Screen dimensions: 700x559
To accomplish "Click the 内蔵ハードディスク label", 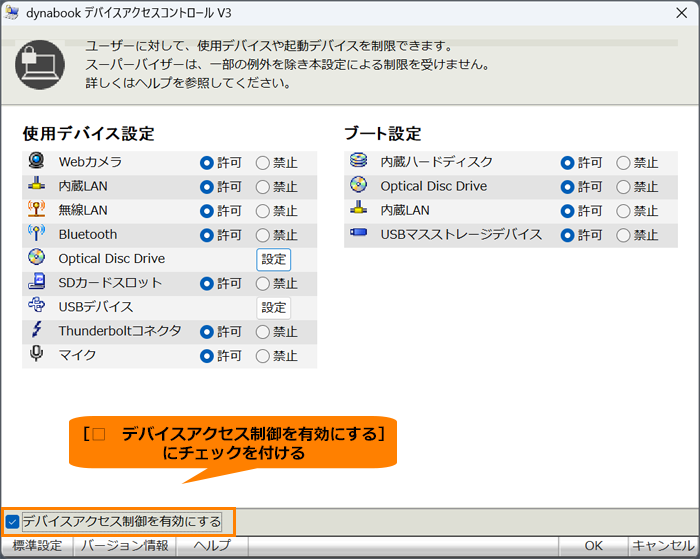I will (436, 162).
